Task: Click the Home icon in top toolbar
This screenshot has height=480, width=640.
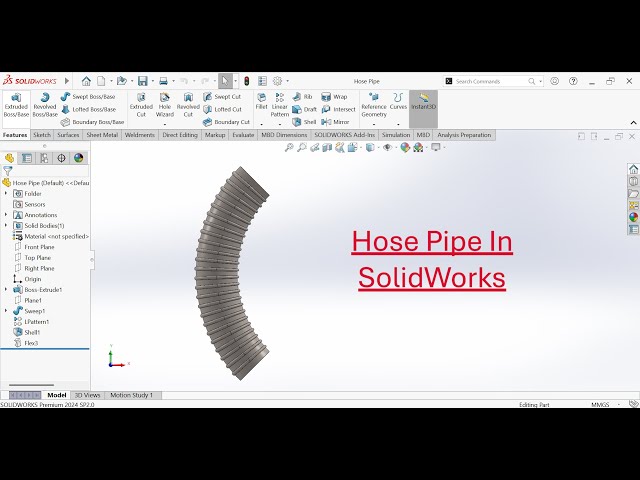Action: click(x=86, y=81)
